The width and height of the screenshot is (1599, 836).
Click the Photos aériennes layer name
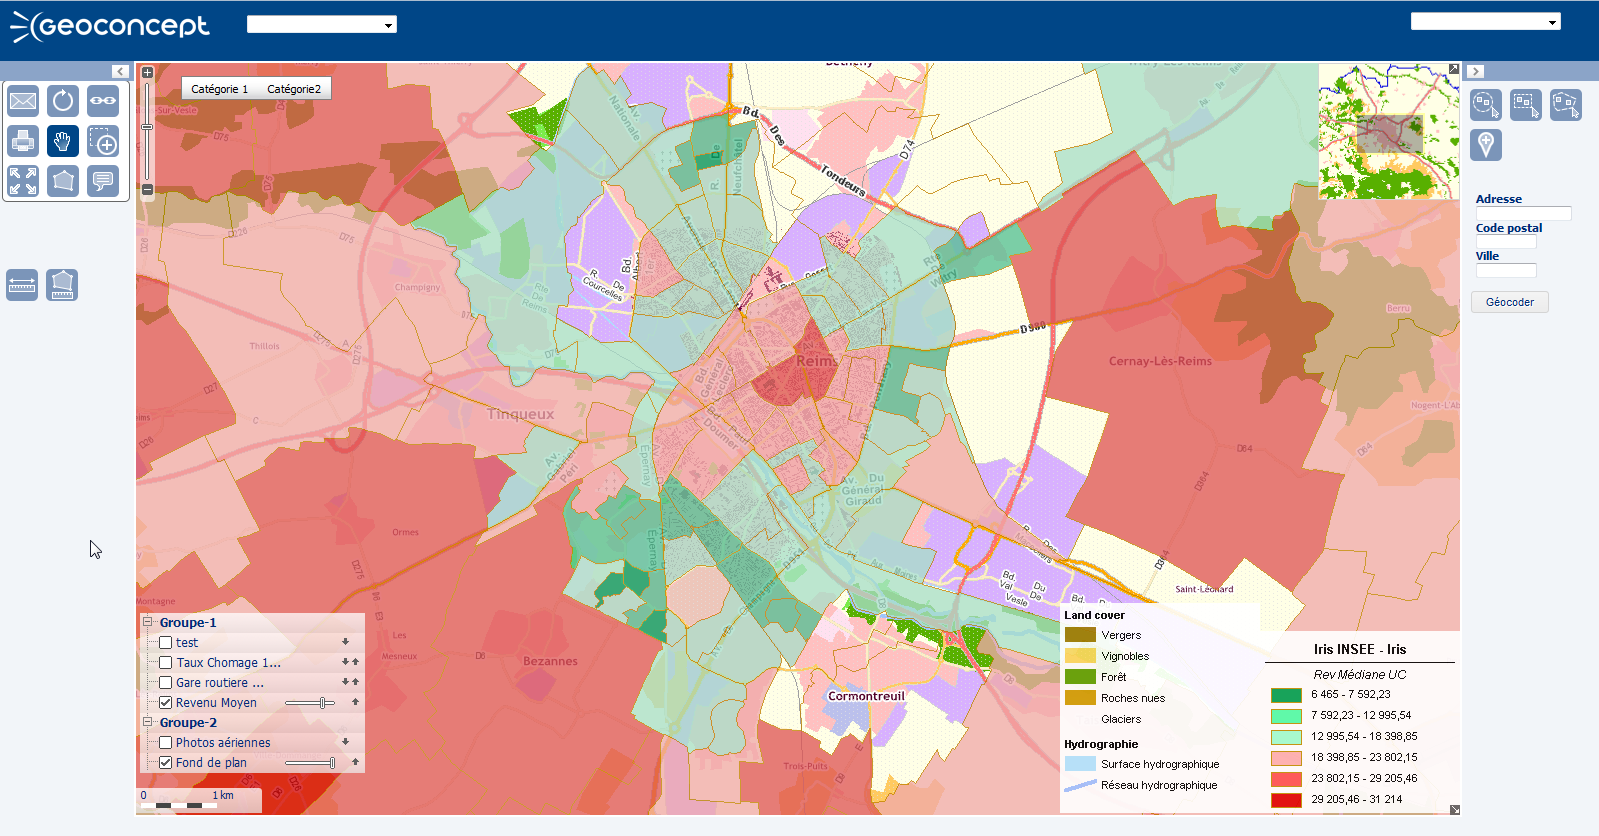[223, 743]
